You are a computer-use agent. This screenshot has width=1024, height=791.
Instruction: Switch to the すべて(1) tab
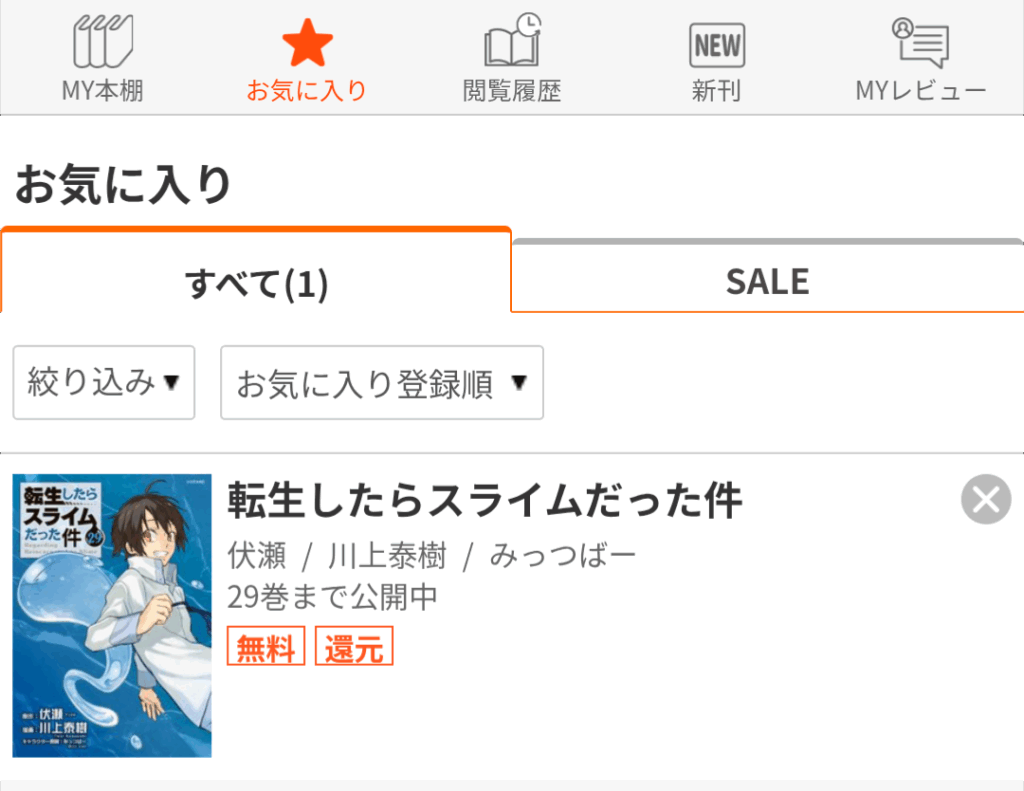256,283
